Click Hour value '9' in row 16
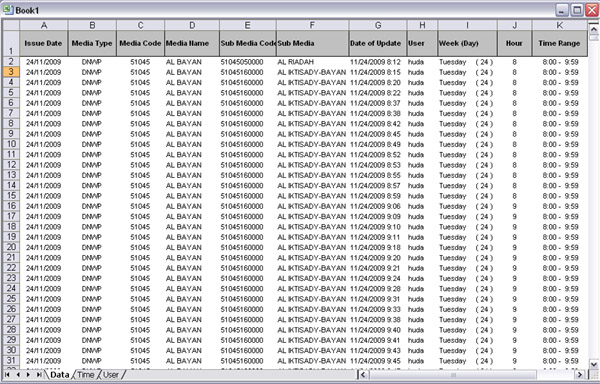Viewport: 600px width, 384px height. pos(514,206)
